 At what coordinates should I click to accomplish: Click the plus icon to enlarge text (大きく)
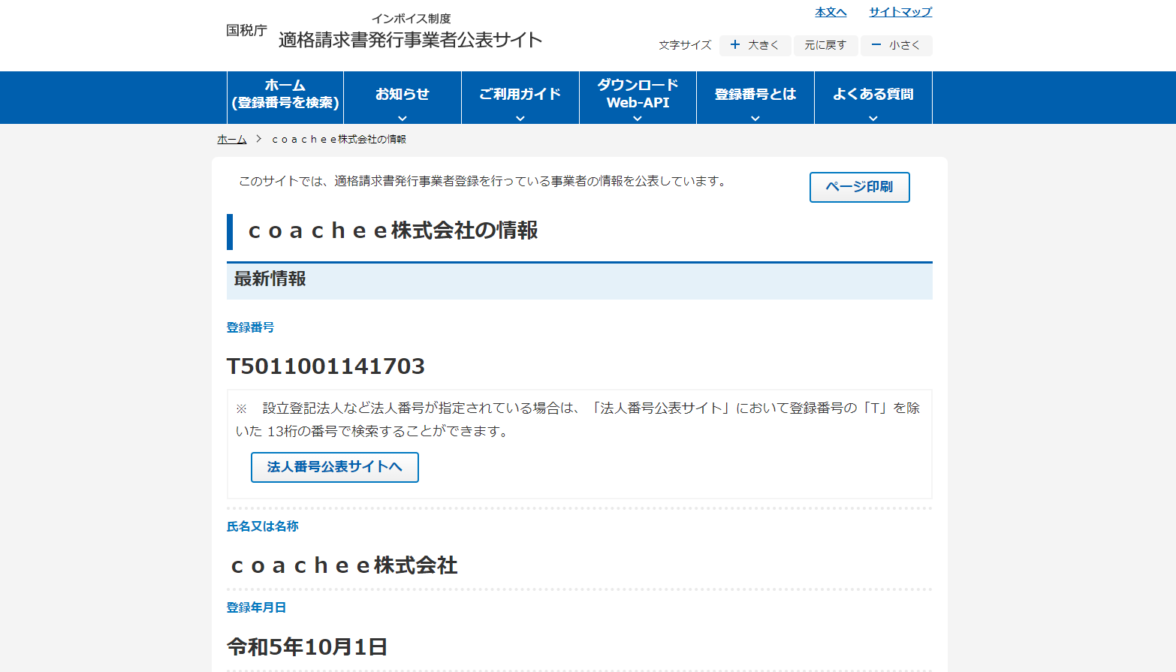point(735,45)
